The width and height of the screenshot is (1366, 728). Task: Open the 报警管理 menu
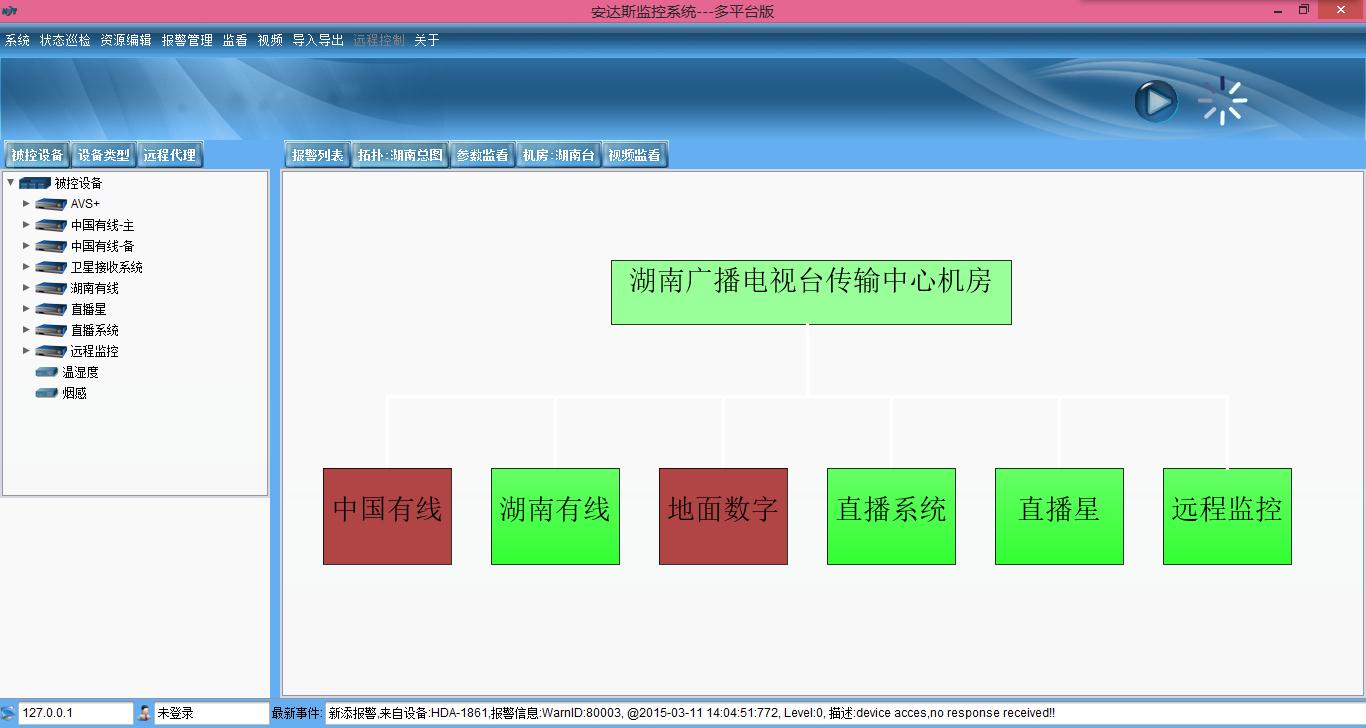(x=187, y=40)
